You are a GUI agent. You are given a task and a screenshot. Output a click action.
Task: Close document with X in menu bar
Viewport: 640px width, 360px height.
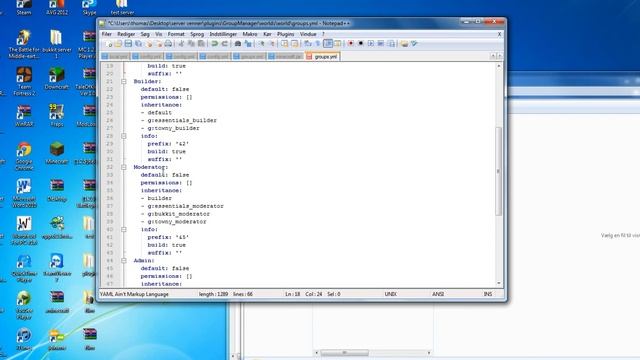499,34
